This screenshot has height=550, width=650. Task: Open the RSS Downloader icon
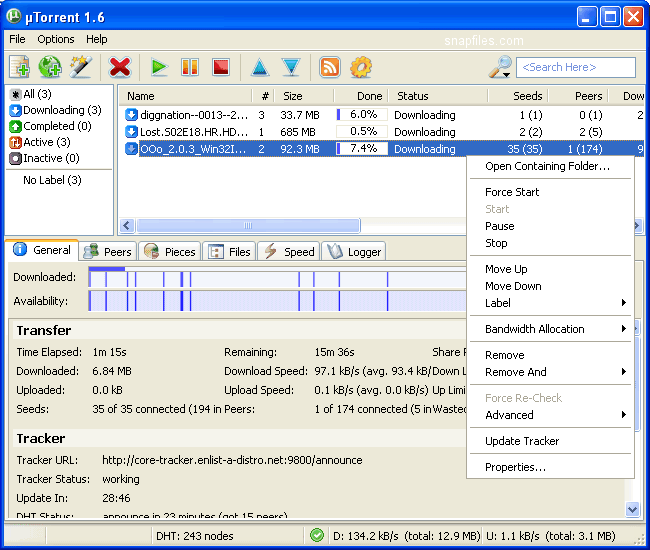[330, 67]
